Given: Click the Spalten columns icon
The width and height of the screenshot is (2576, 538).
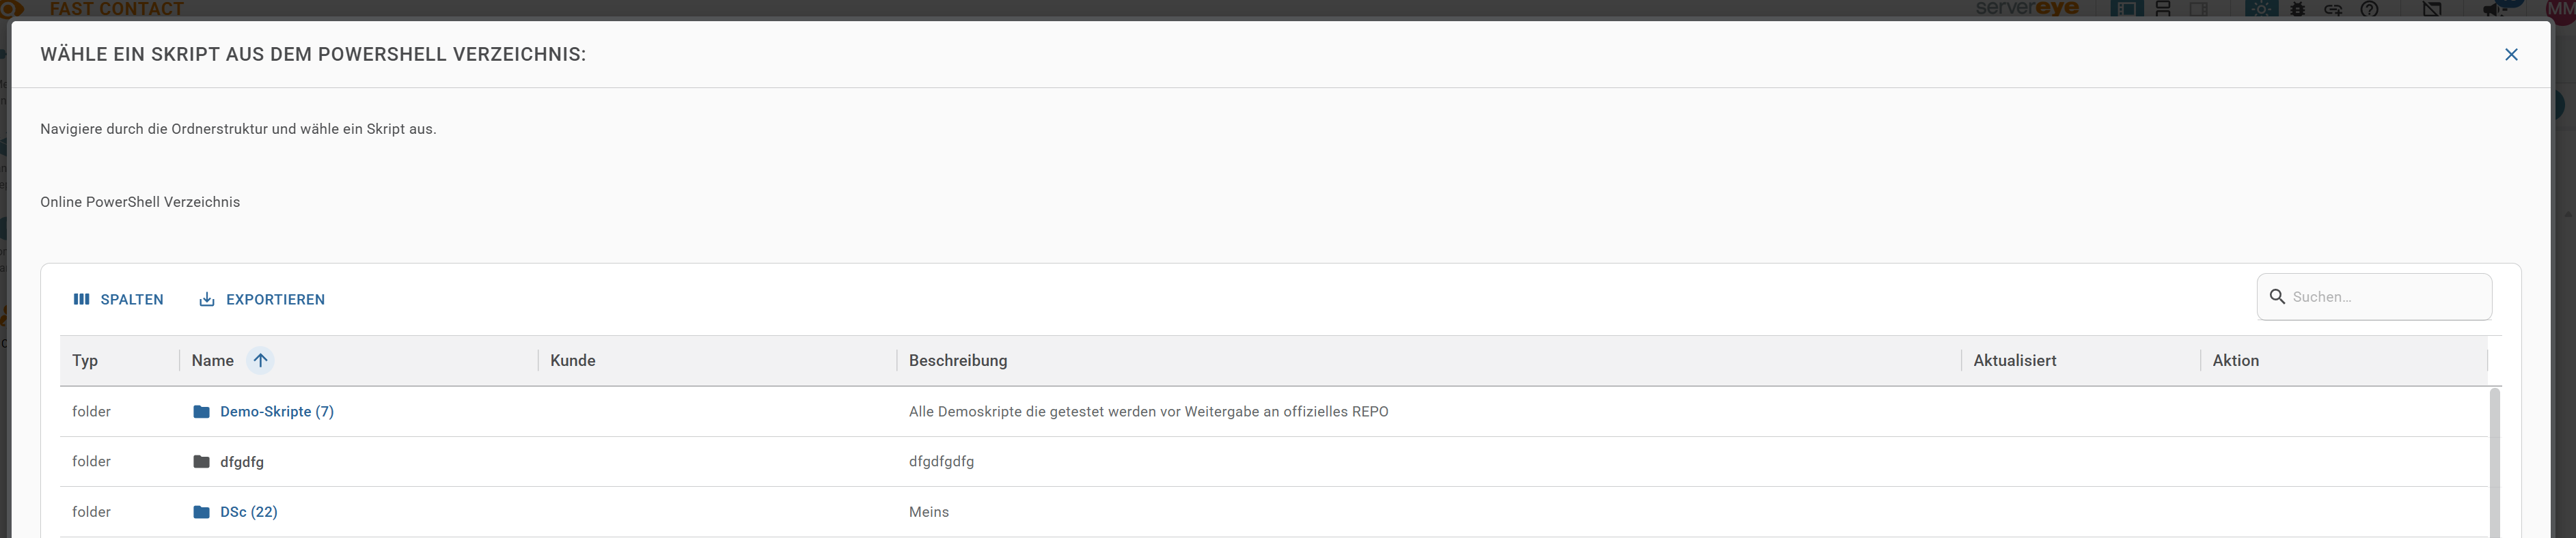Looking at the screenshot, I should [x=81, y=299].
